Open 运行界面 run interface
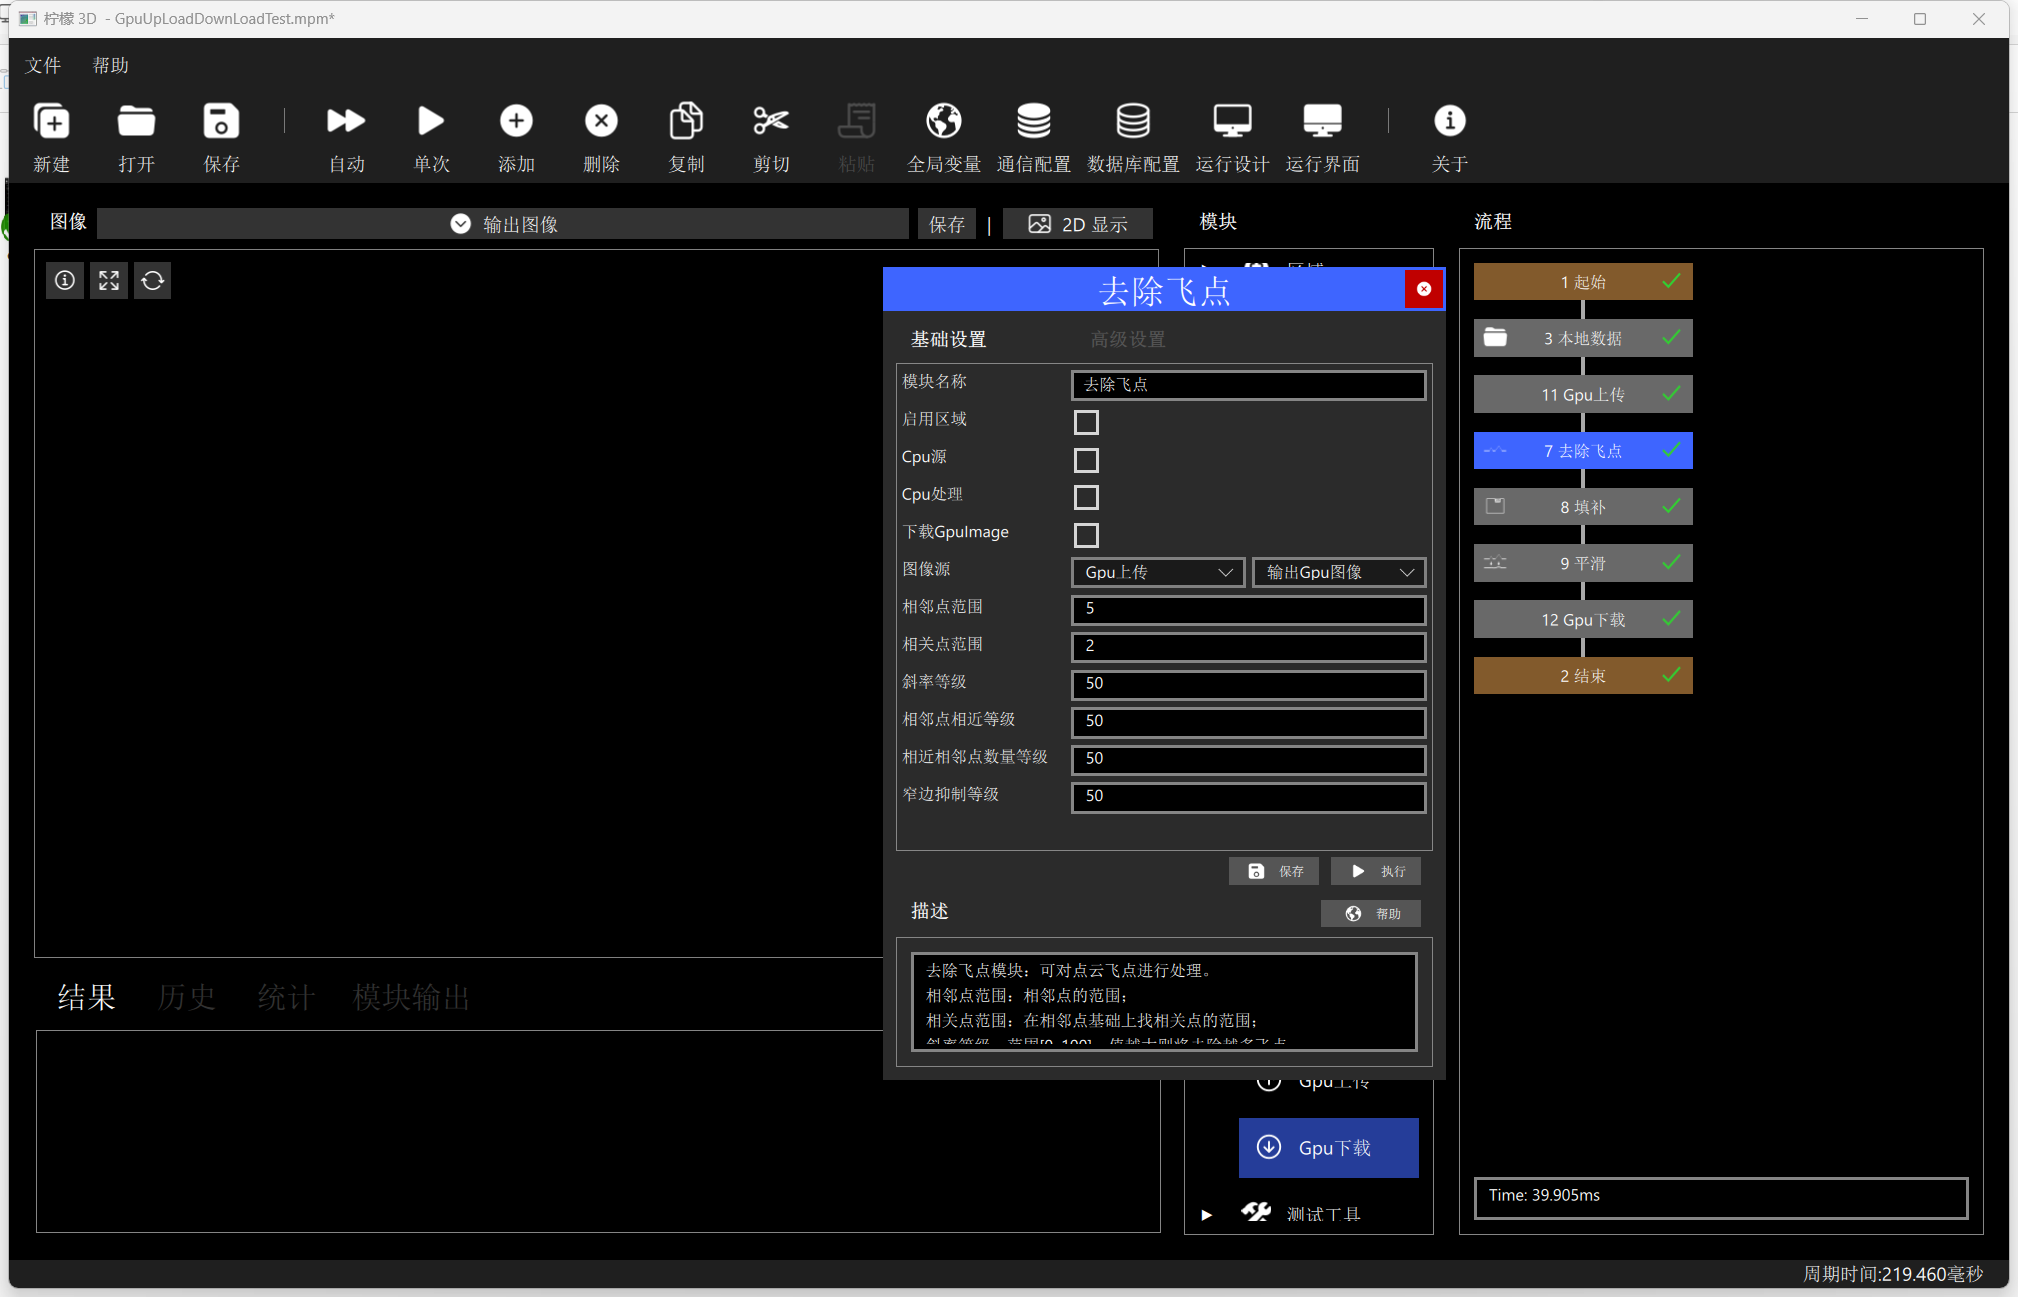The image size is (2018, 1297). pyautogui.click(x=1322, y=121)
